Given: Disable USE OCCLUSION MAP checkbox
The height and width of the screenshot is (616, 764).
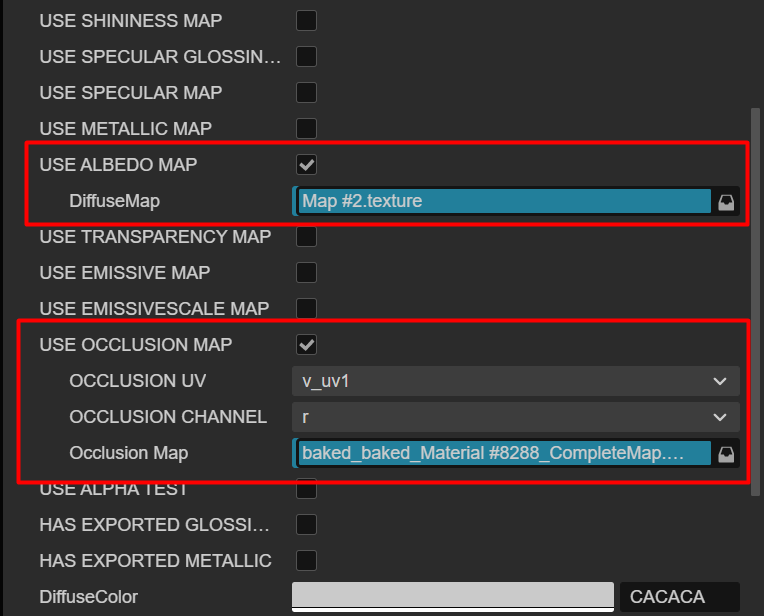Looking at the screenshot, I should click(x=306, y=345).
